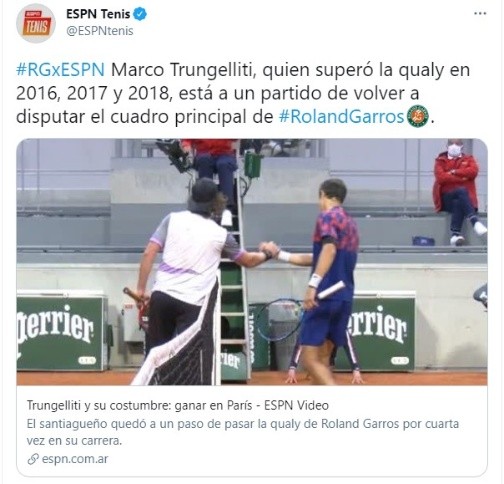Open the match video thumbnail image

coord(252,262)
